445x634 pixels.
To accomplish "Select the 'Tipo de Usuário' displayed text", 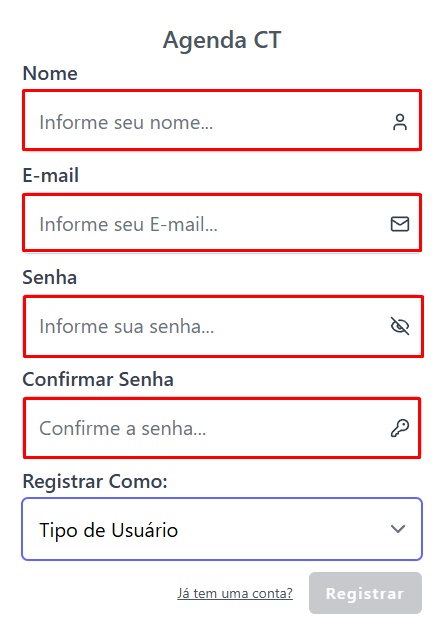I will [x=108, y=530].
